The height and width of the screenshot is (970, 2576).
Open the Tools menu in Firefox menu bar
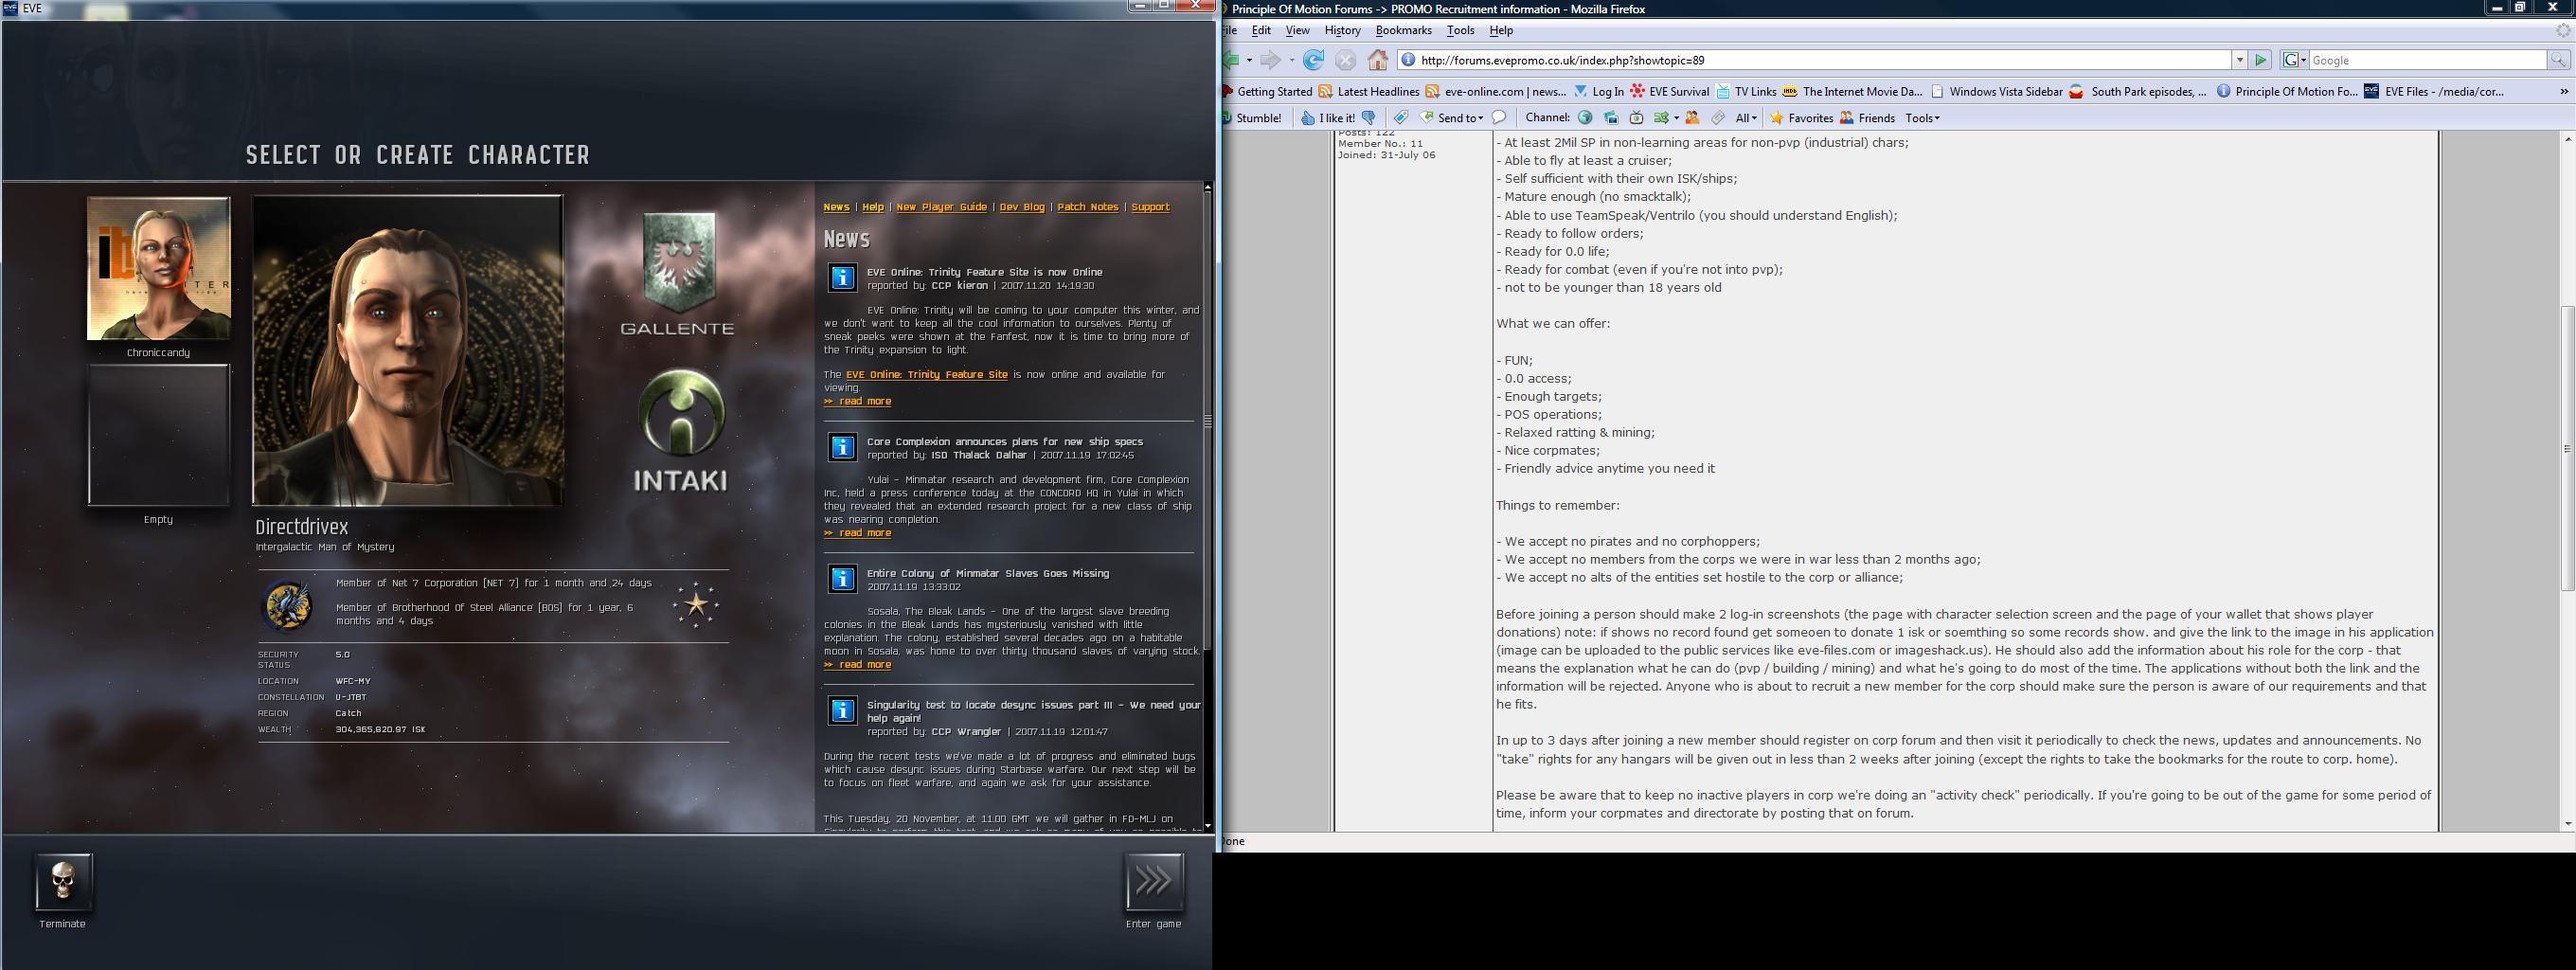(x=1461, y=30)
